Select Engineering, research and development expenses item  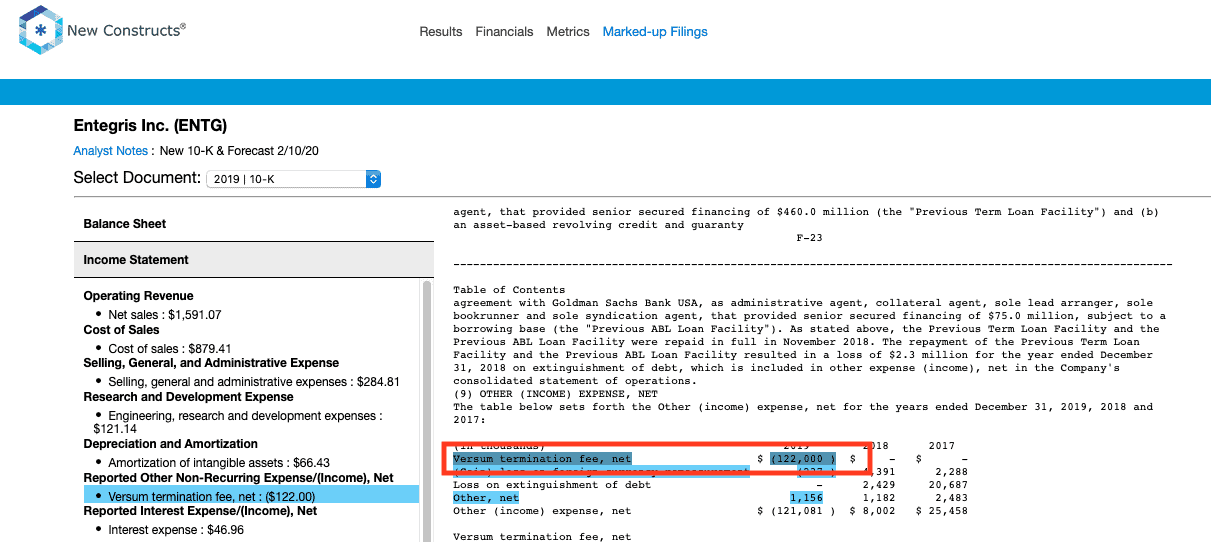coord(237,422)
